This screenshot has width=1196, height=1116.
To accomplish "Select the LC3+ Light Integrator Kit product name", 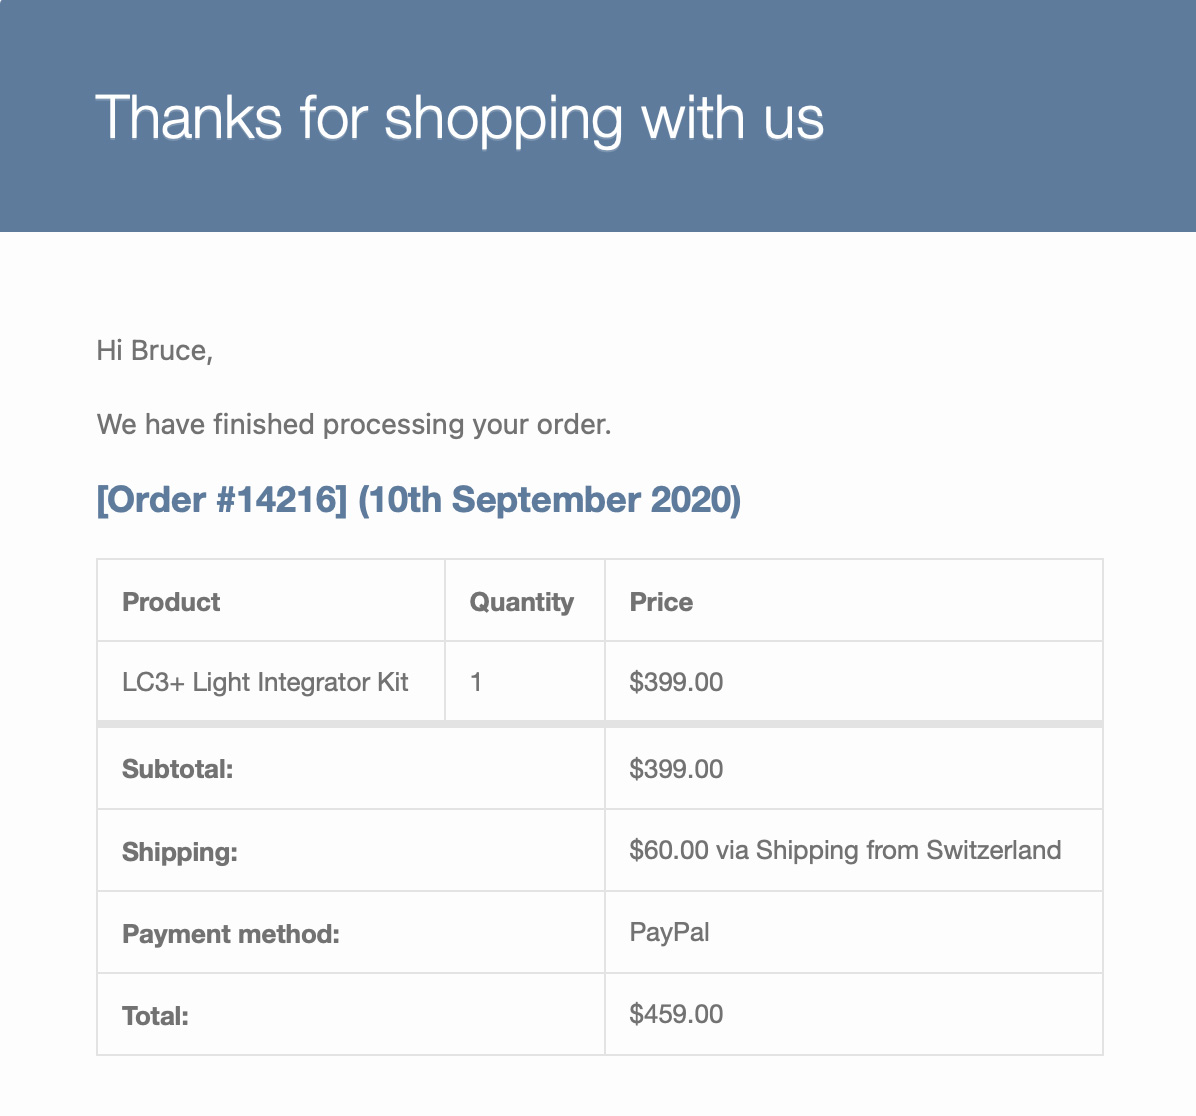I will [x=265, y=682].
